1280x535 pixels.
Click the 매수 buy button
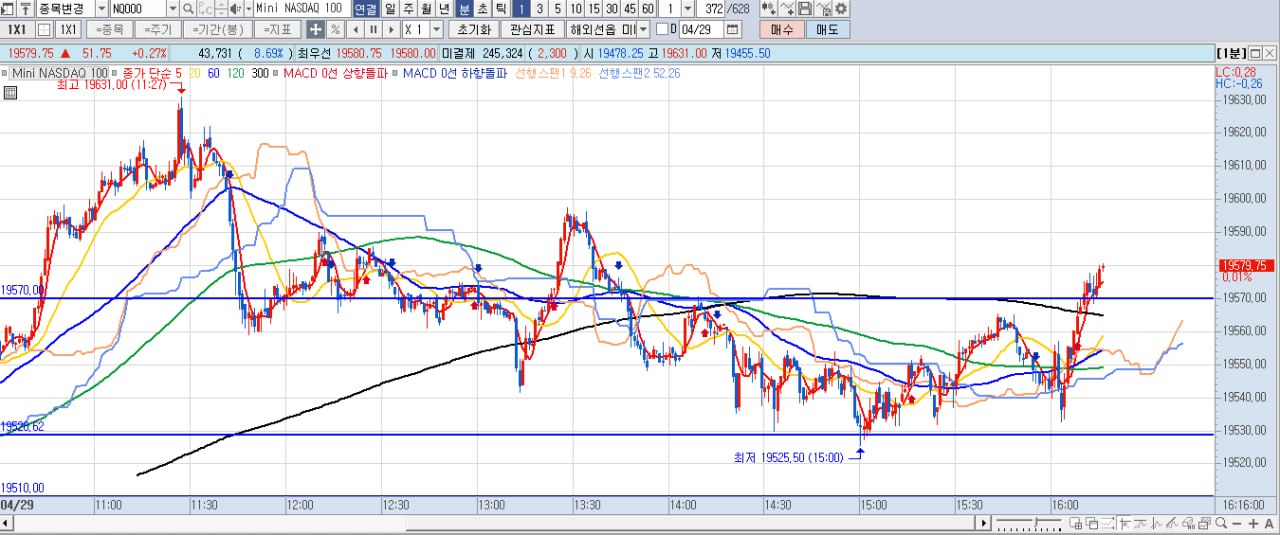click(x=782, y=29)
